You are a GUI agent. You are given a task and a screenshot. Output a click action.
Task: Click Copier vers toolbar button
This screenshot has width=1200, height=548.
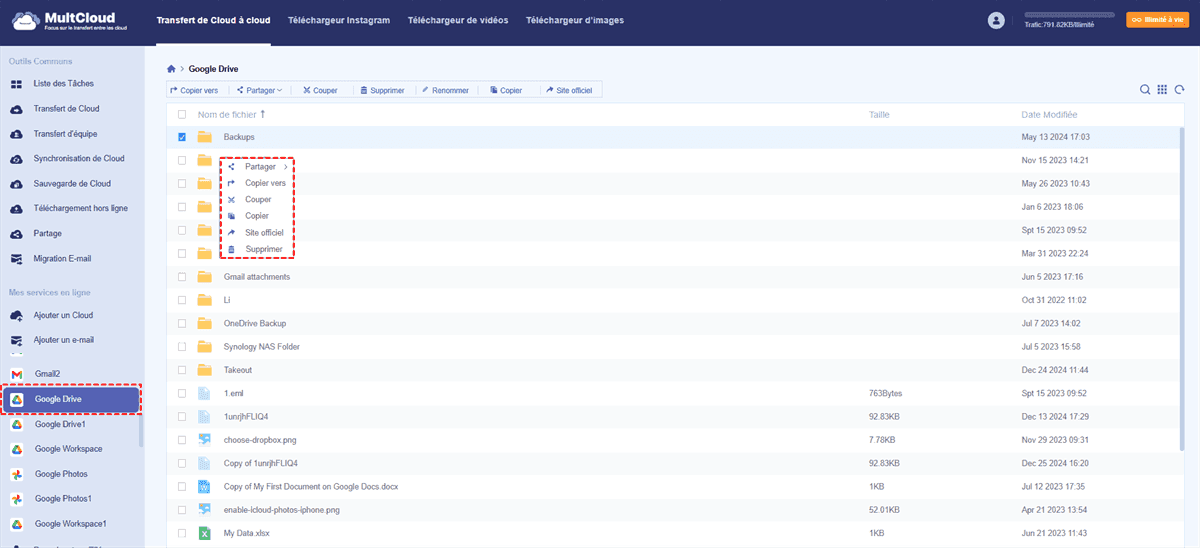(194, 90)
